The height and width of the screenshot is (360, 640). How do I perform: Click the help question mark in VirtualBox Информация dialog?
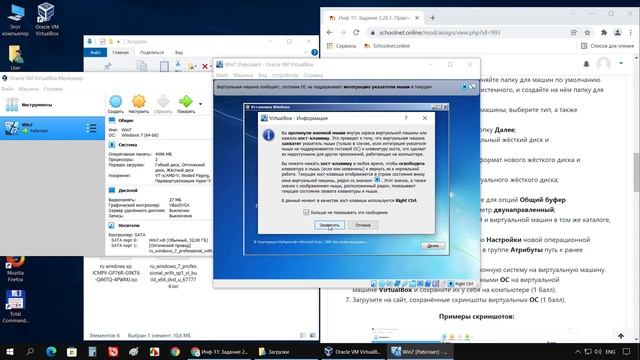tap(405, 118)
